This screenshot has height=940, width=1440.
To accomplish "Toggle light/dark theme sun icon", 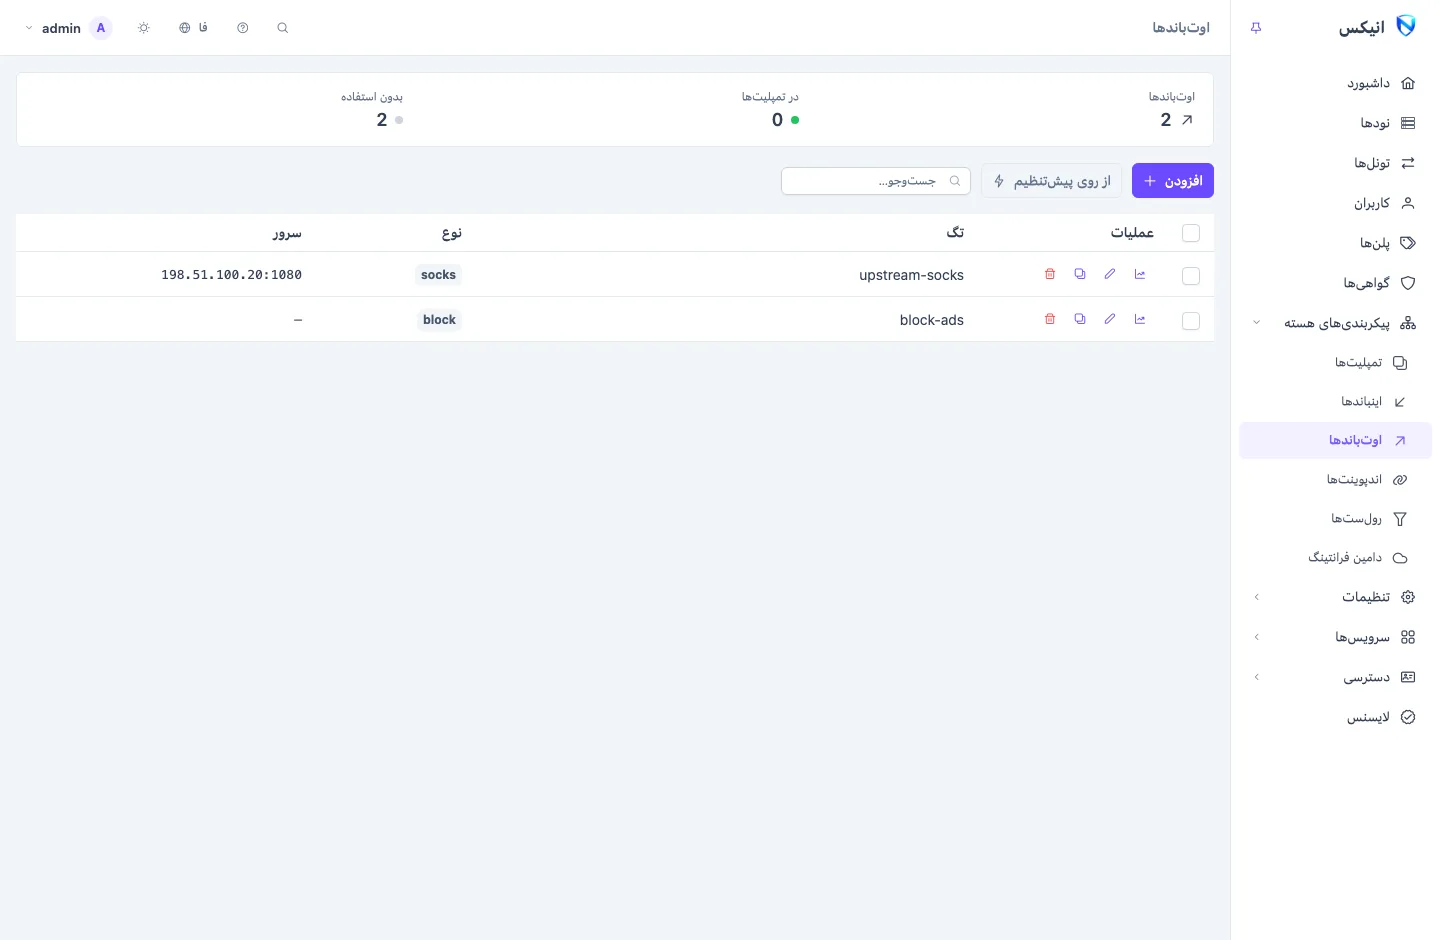I will click(x=144, y=28).
